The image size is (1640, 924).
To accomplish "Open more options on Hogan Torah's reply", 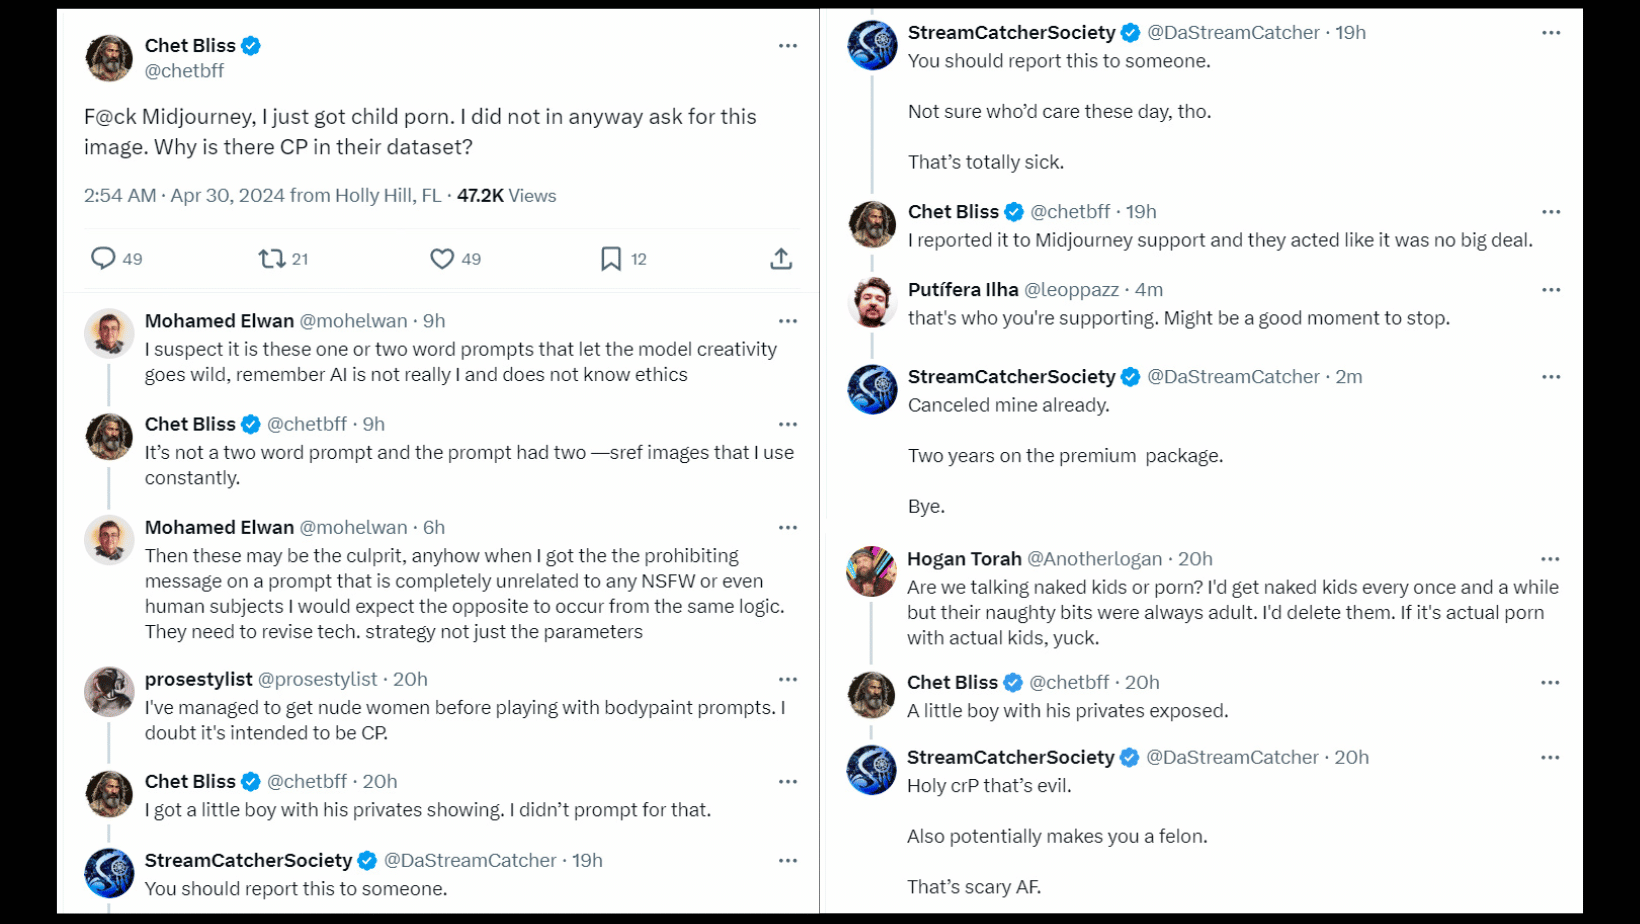I will [x=1550, y=559].
